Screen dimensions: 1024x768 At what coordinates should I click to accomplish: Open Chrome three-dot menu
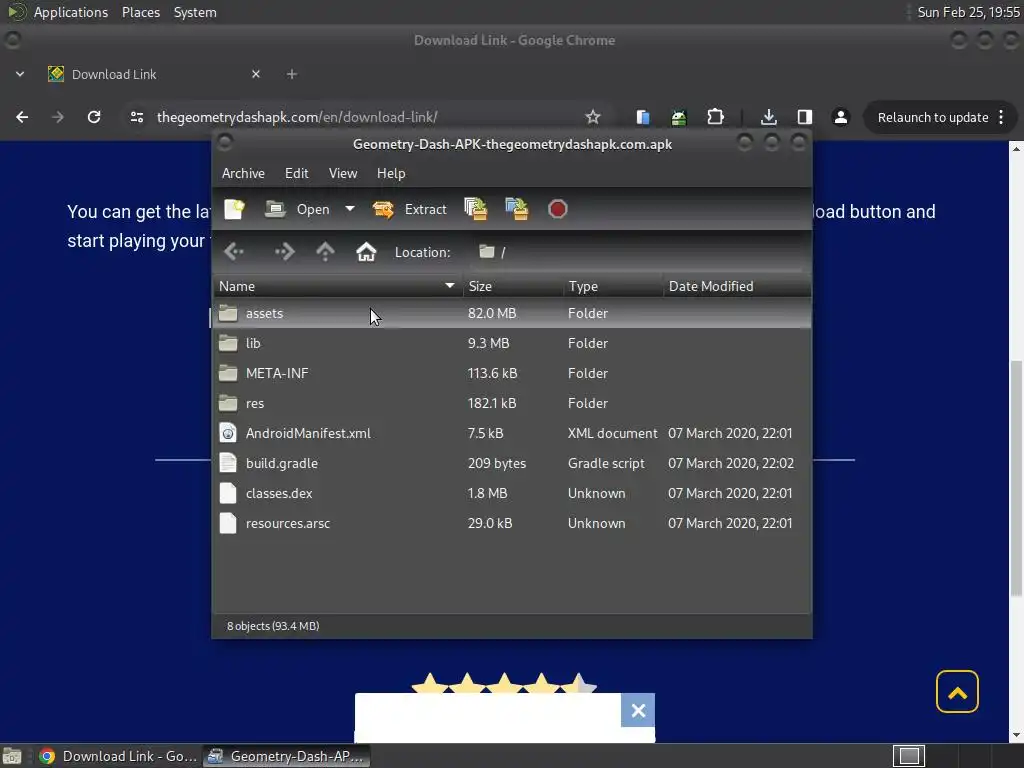point(1001,118)
